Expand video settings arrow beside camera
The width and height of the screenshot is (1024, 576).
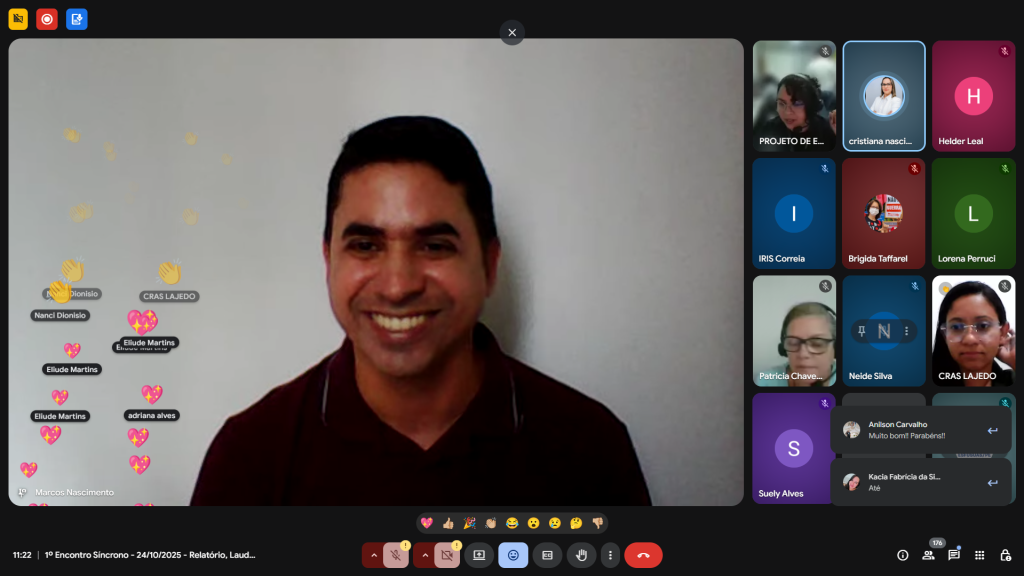tap(425, 555)
